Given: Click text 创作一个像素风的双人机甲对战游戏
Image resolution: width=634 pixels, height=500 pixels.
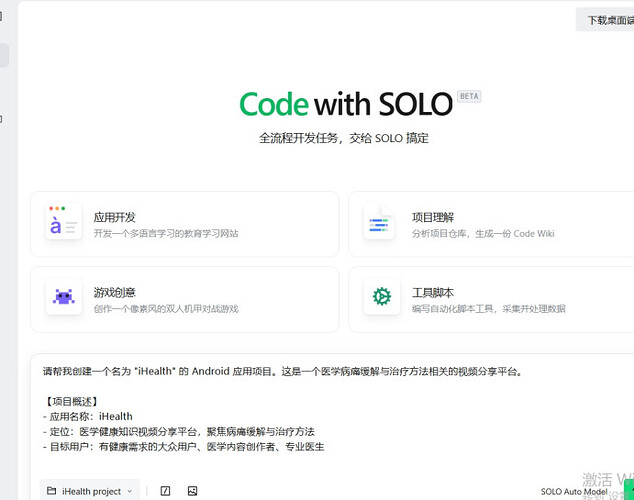Looking at the screenshot, I should 166,309.
